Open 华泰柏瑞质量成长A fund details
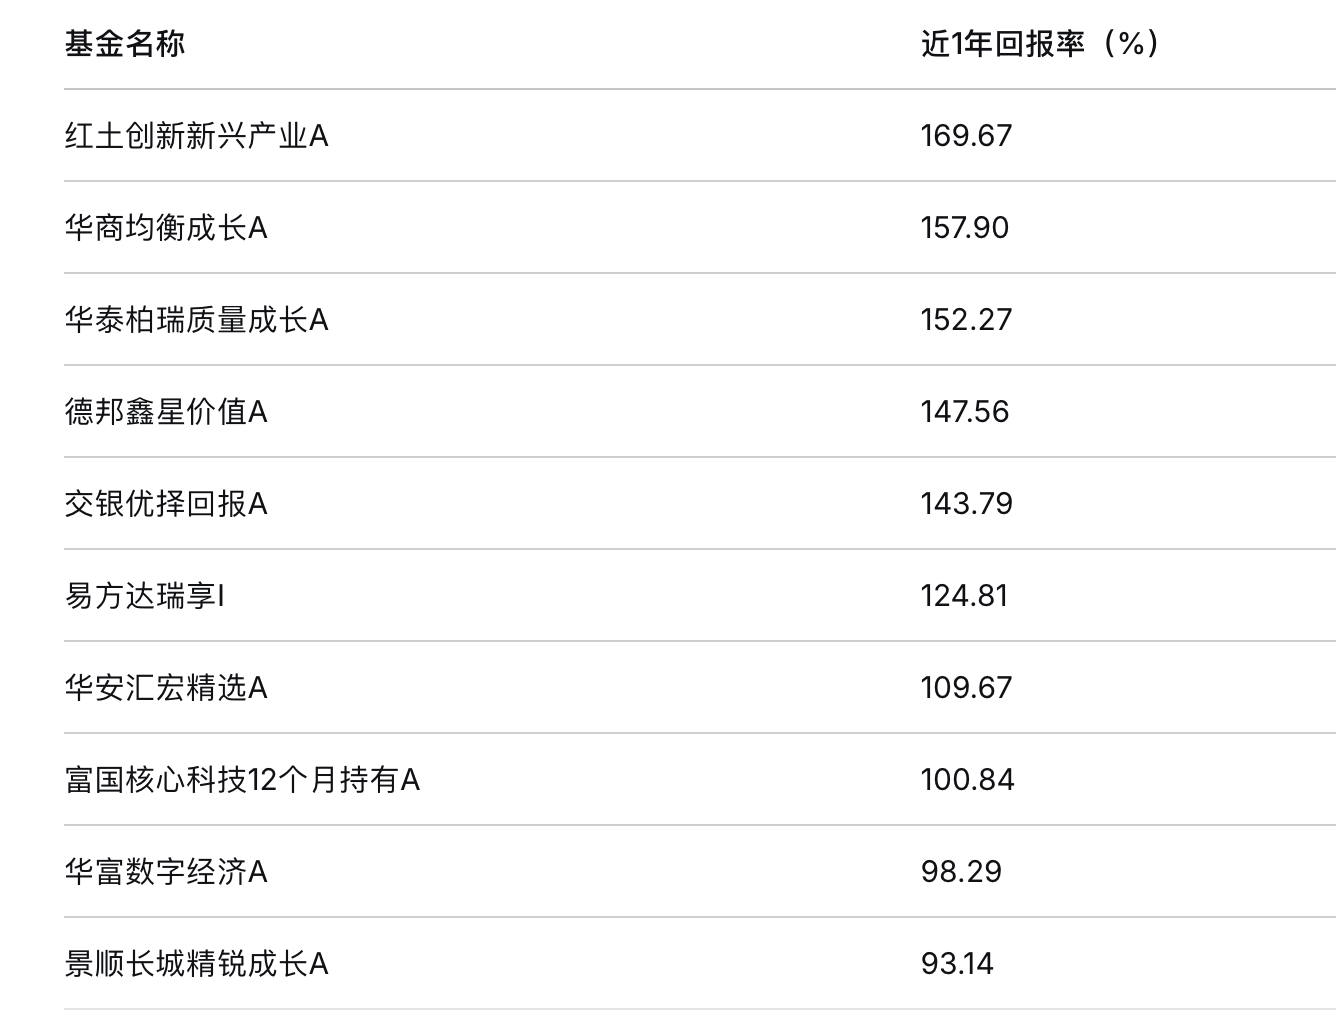Viewport: 1336px width, 1018px height. (x=197, y=320)
